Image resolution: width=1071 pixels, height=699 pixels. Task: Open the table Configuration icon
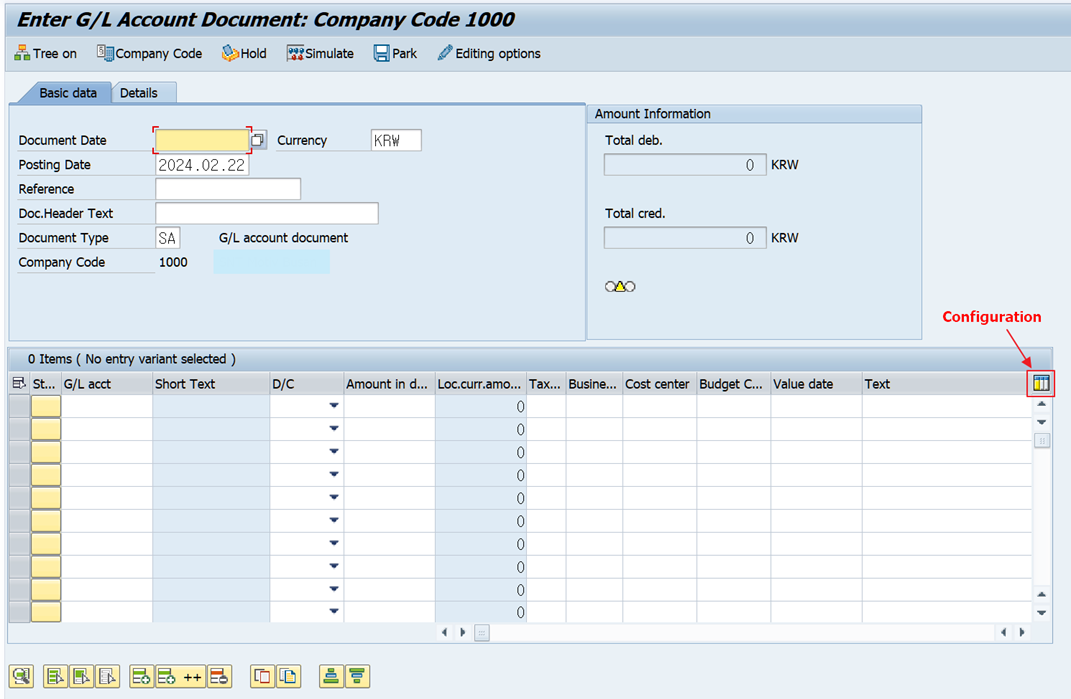point(1041,383)
